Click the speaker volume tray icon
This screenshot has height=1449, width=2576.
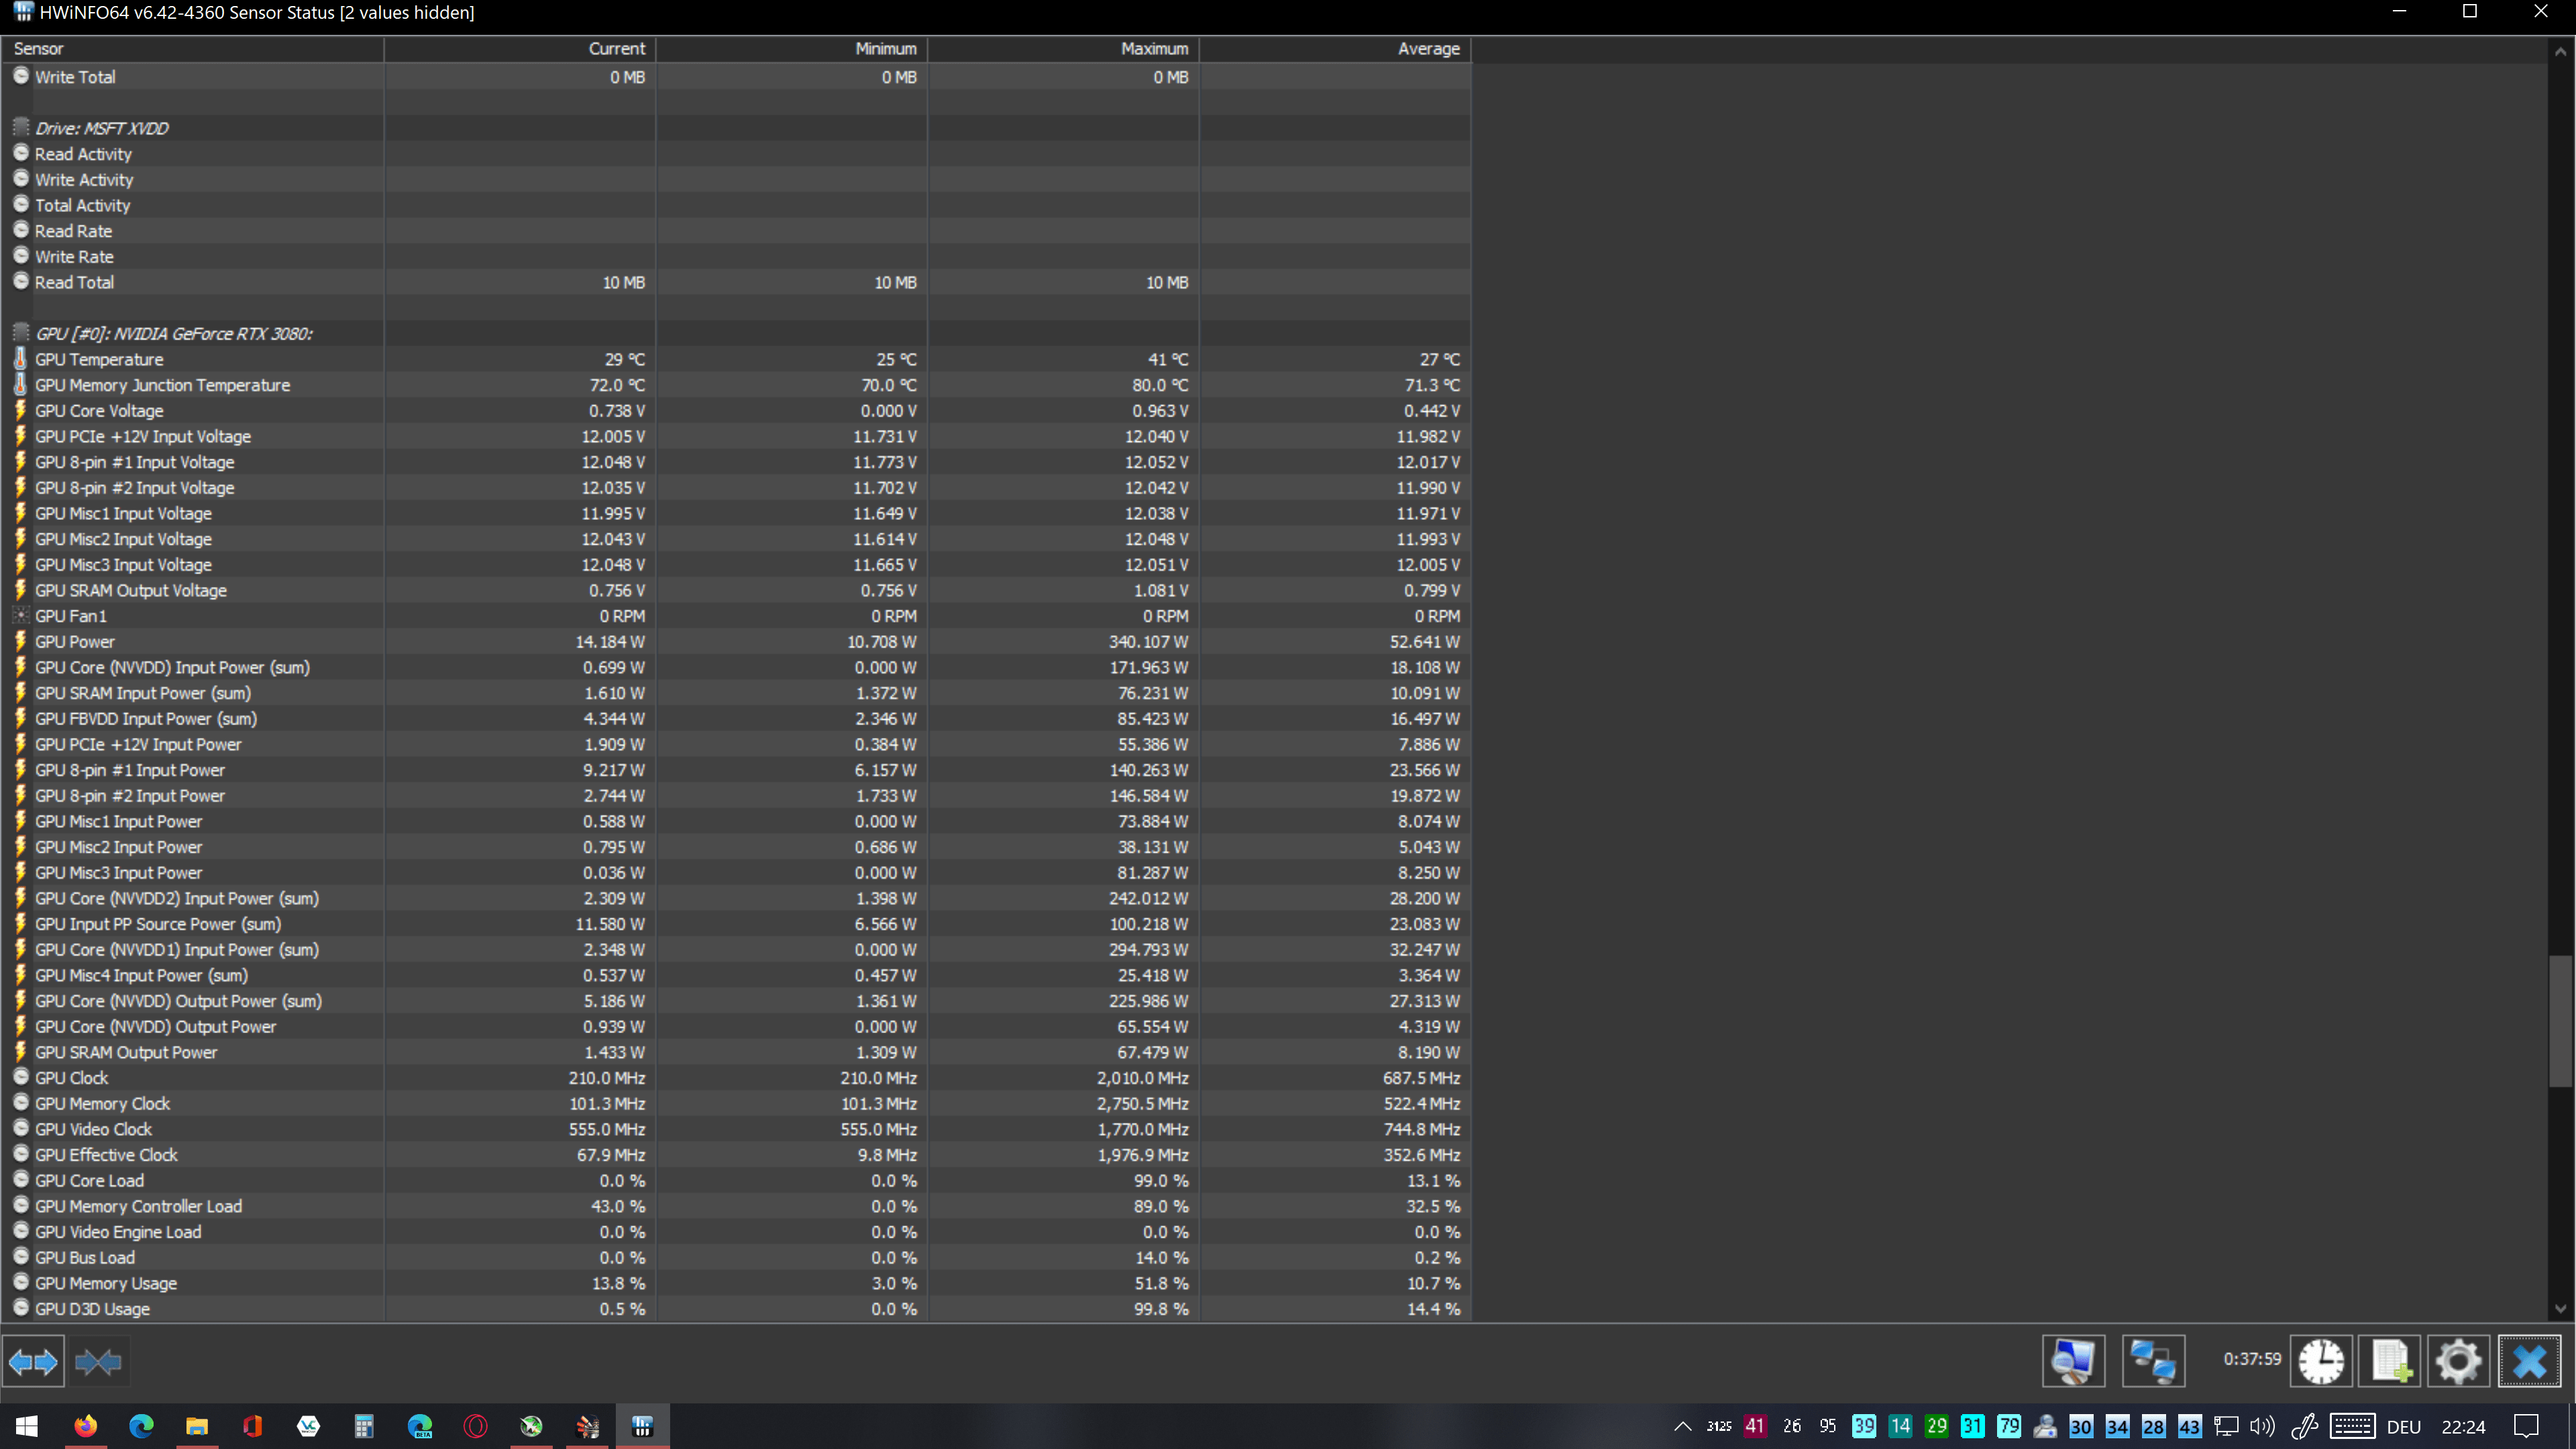click(x=2262, y=1427)
